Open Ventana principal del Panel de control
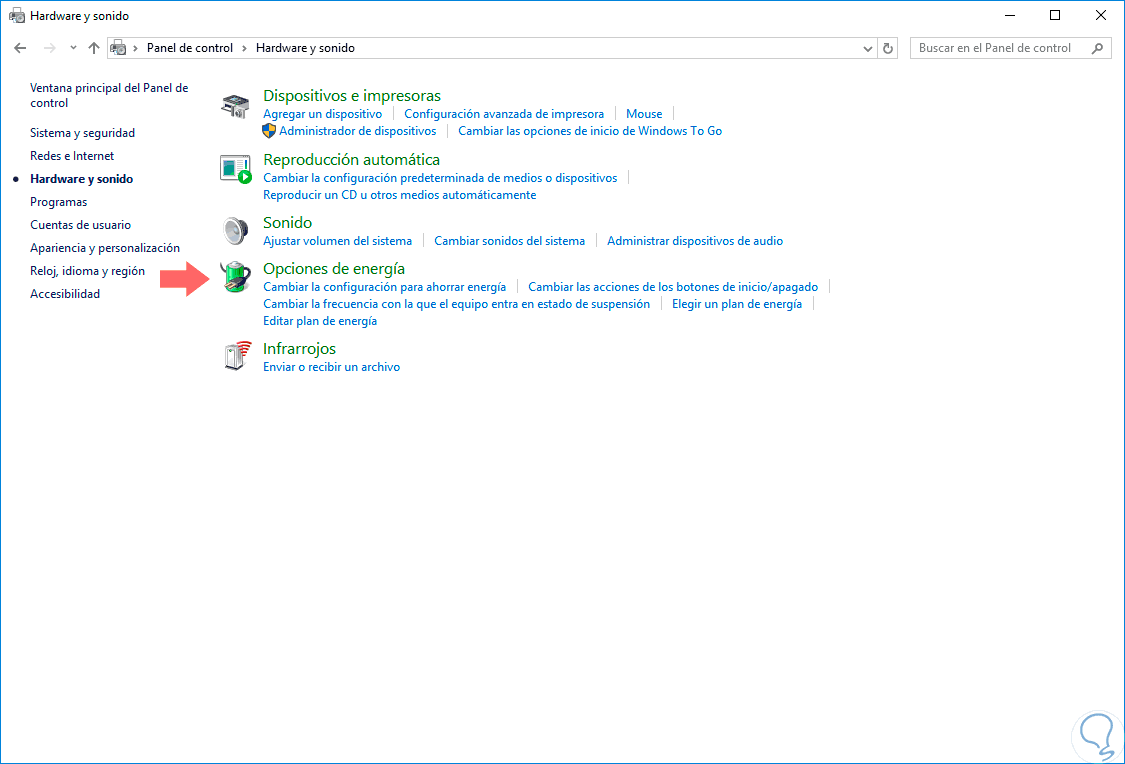Screen dimensions: 1125x764 pos(109,95)
